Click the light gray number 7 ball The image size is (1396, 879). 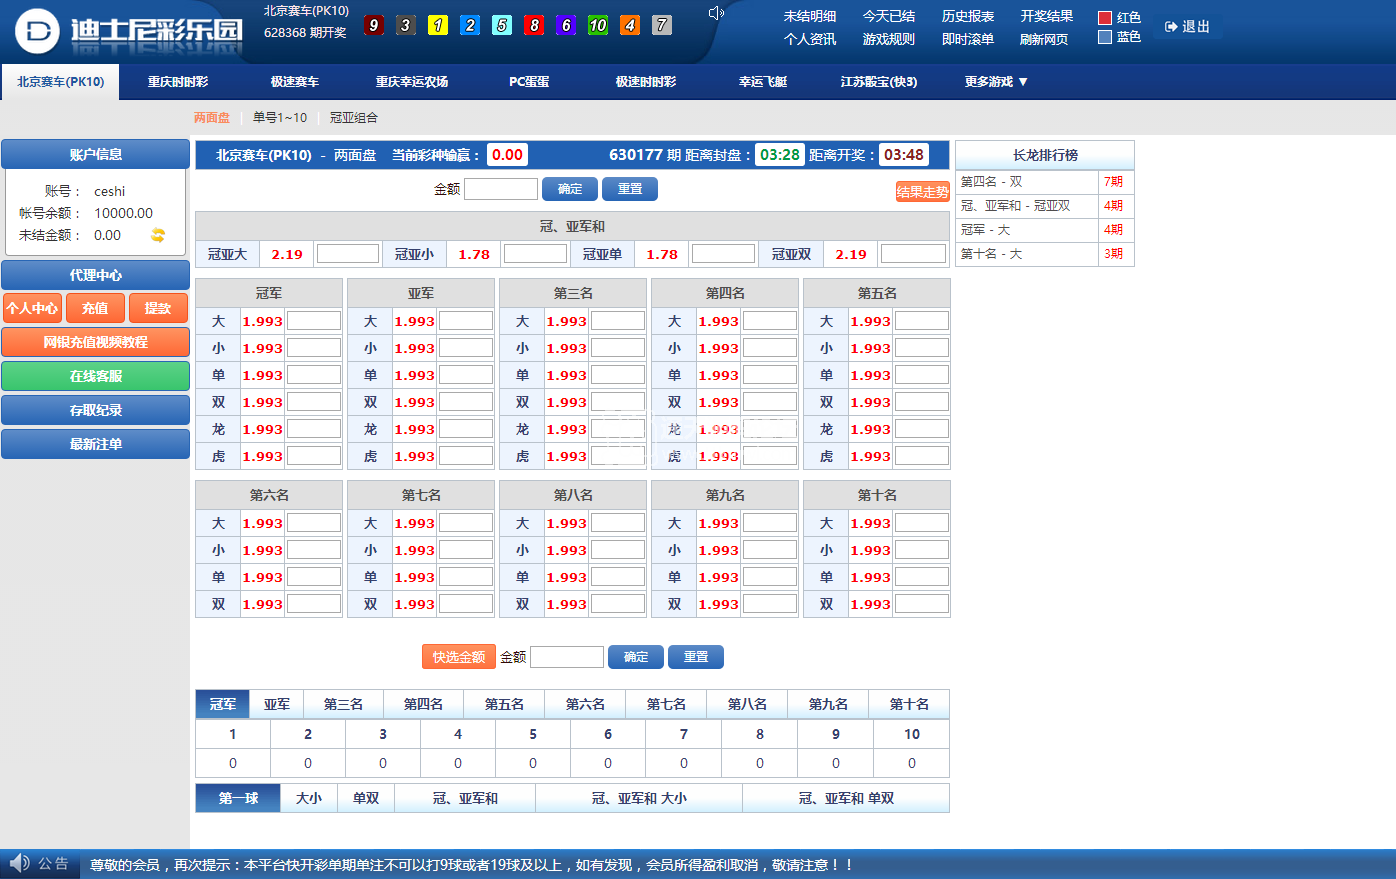[662, 25]
